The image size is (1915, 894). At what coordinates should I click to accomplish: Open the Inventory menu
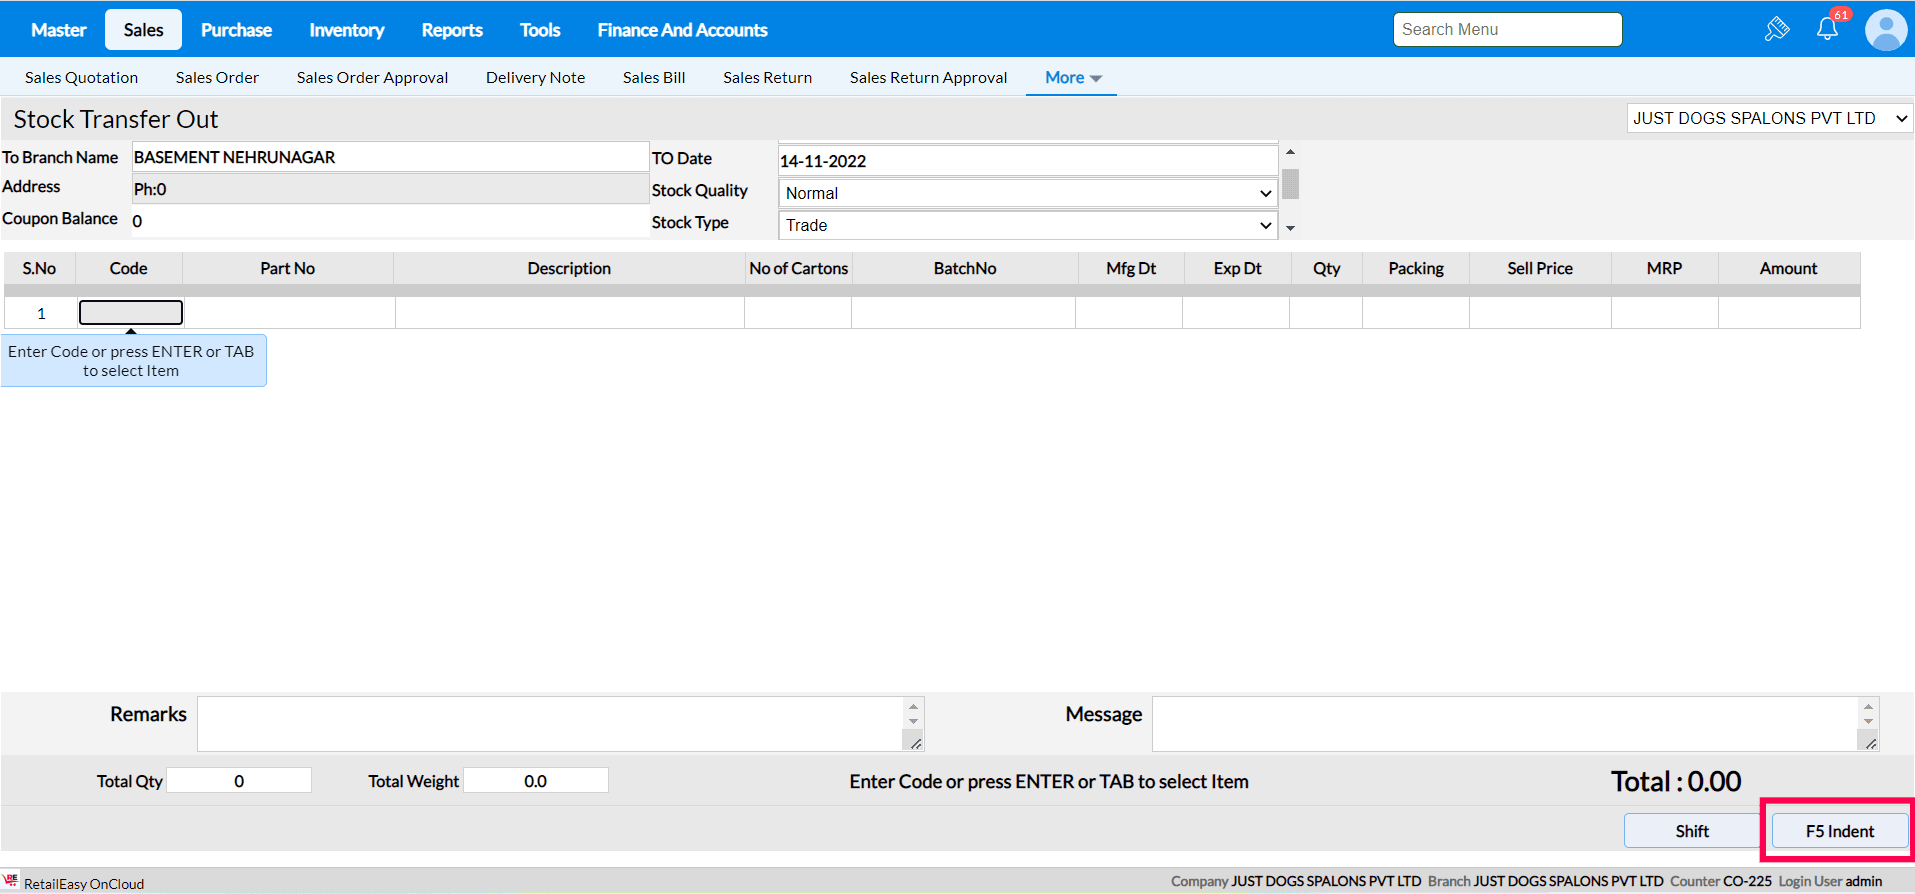[x=346, y=30]
